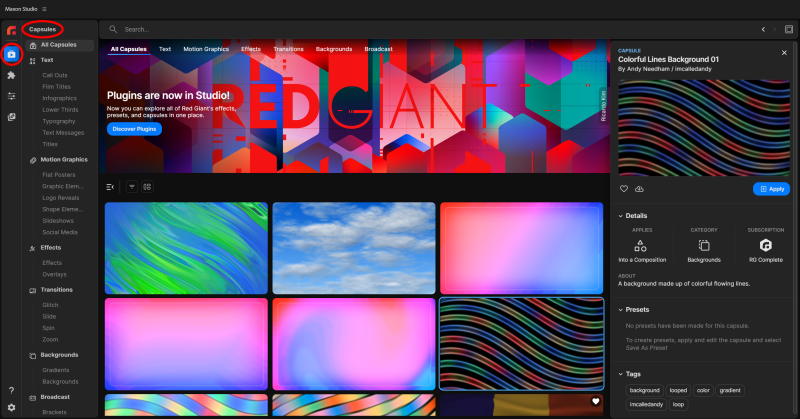Screen dimensions: 800x419
Task: Open the Maxon Studio hamburger menu
Action: (x=44, y=9)
